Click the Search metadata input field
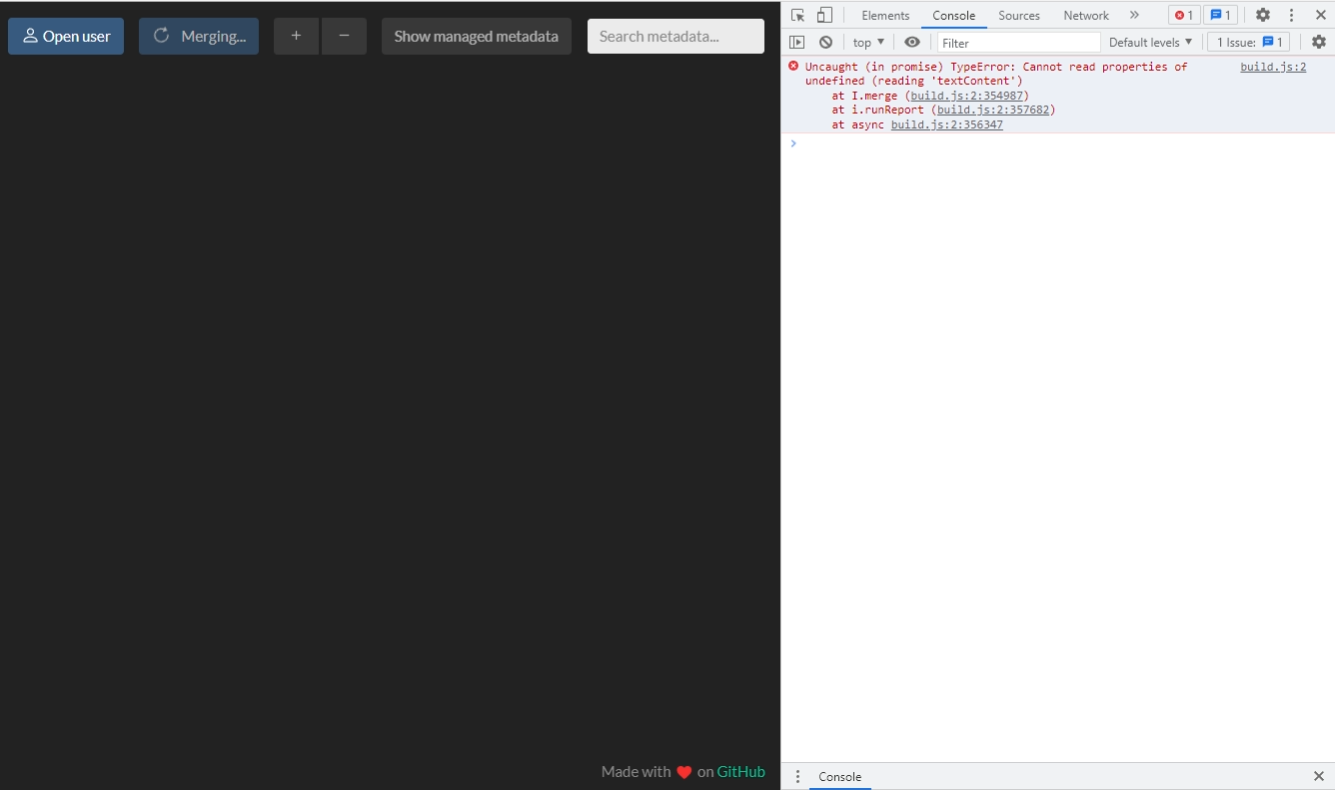Viewport: 1335px width, 790px height. 675,36
